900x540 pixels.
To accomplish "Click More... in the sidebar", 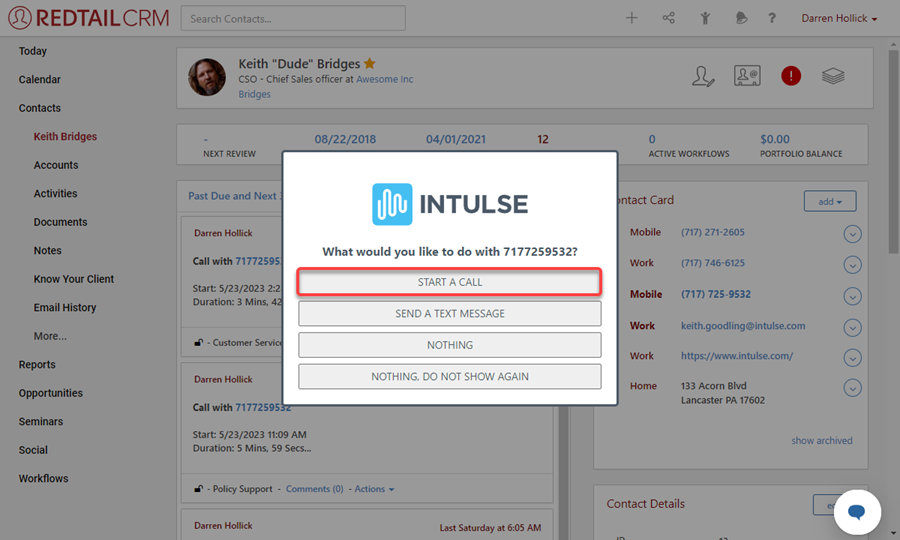I will click(50, 336).
